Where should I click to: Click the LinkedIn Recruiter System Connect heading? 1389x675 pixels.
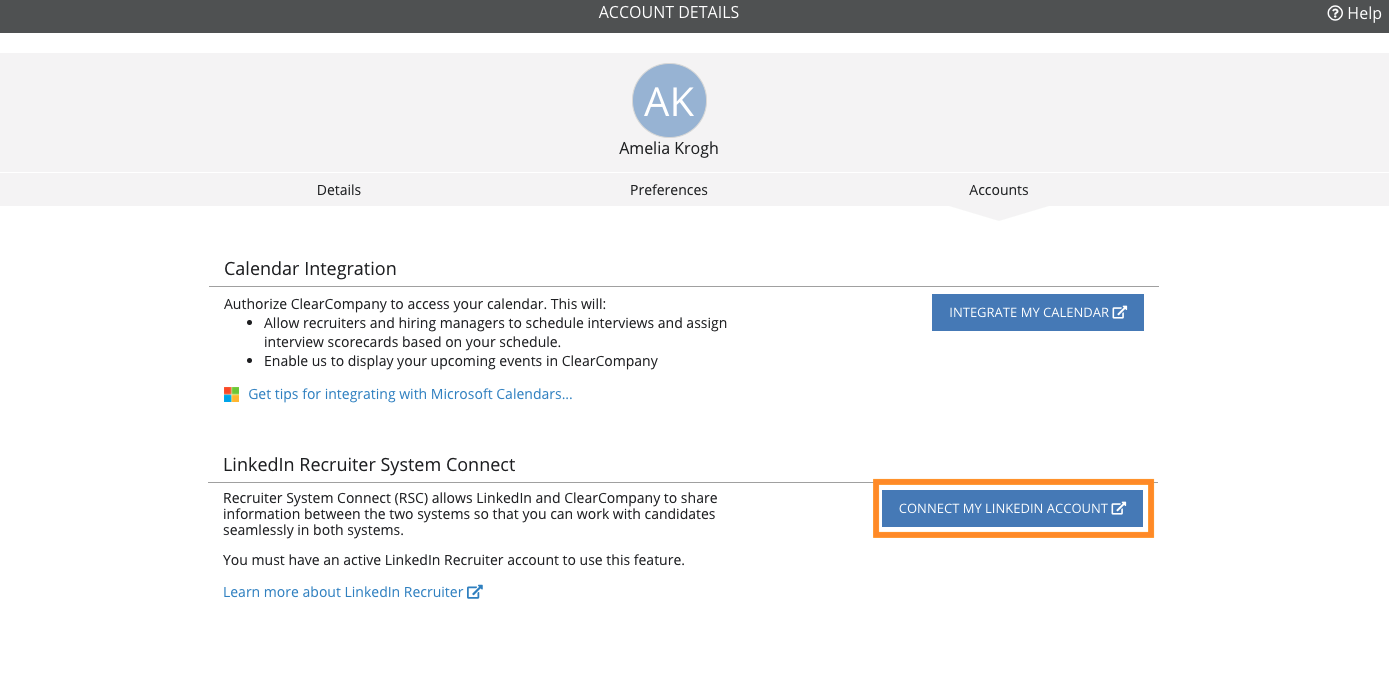(369, 465)
